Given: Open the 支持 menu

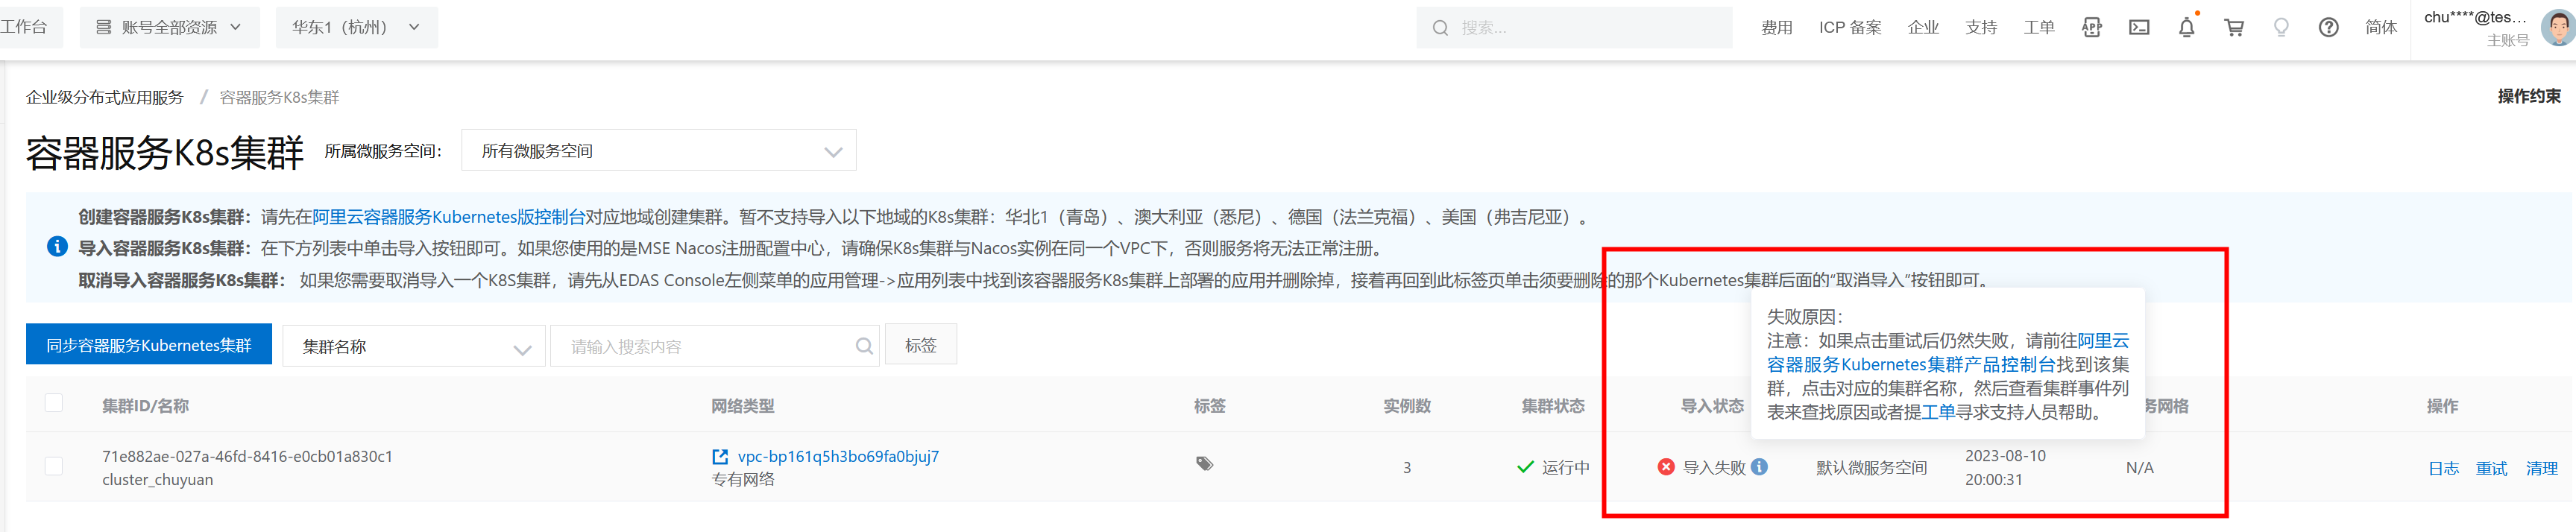Looking at the screenshot, I should pyautogui.click(x=1981, y=28).
